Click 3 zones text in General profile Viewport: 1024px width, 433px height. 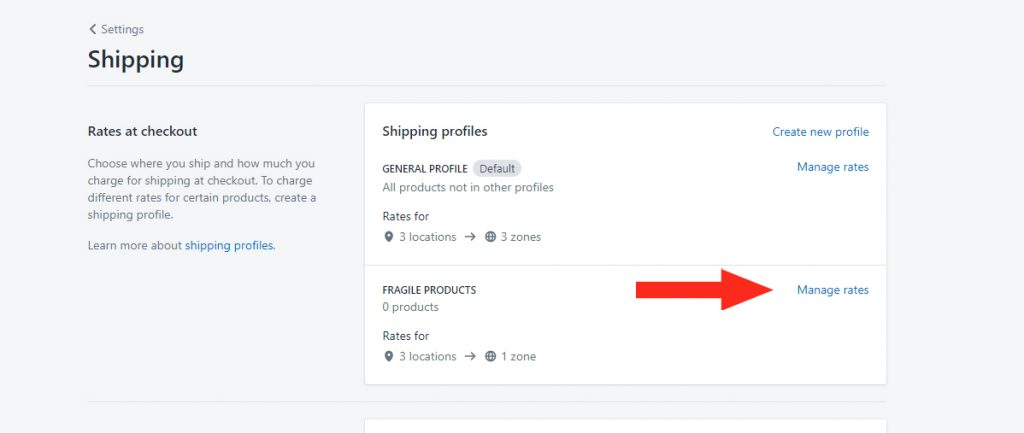coord(521,237)
